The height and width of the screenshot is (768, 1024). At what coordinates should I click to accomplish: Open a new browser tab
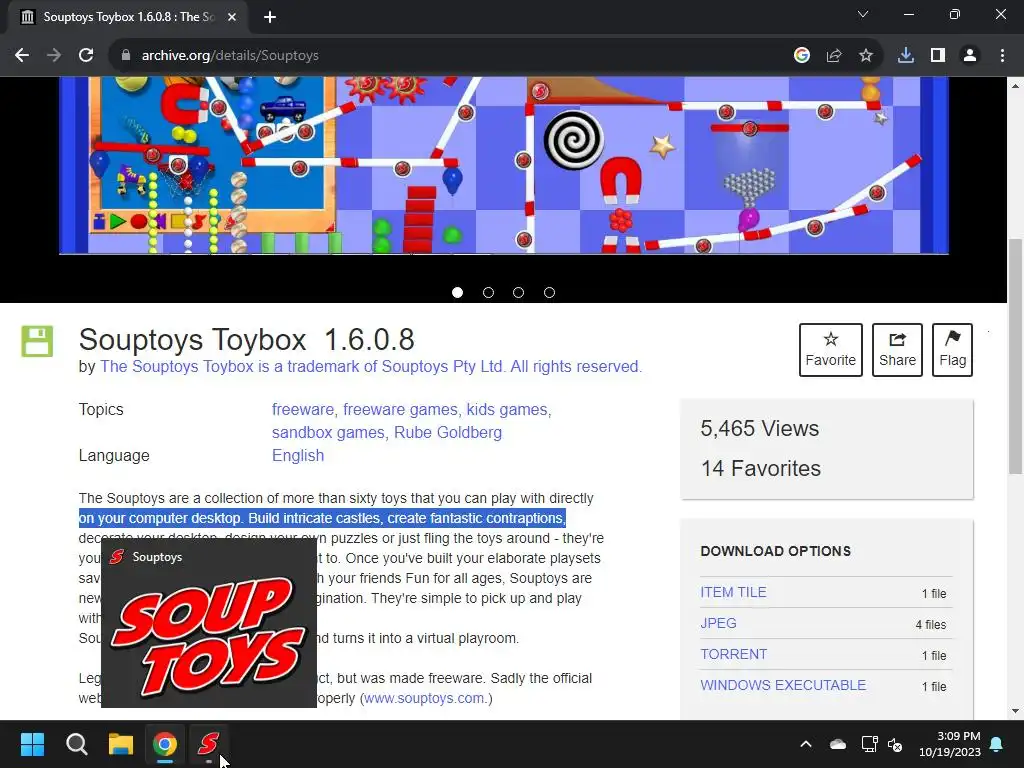[x=270, y=17]
